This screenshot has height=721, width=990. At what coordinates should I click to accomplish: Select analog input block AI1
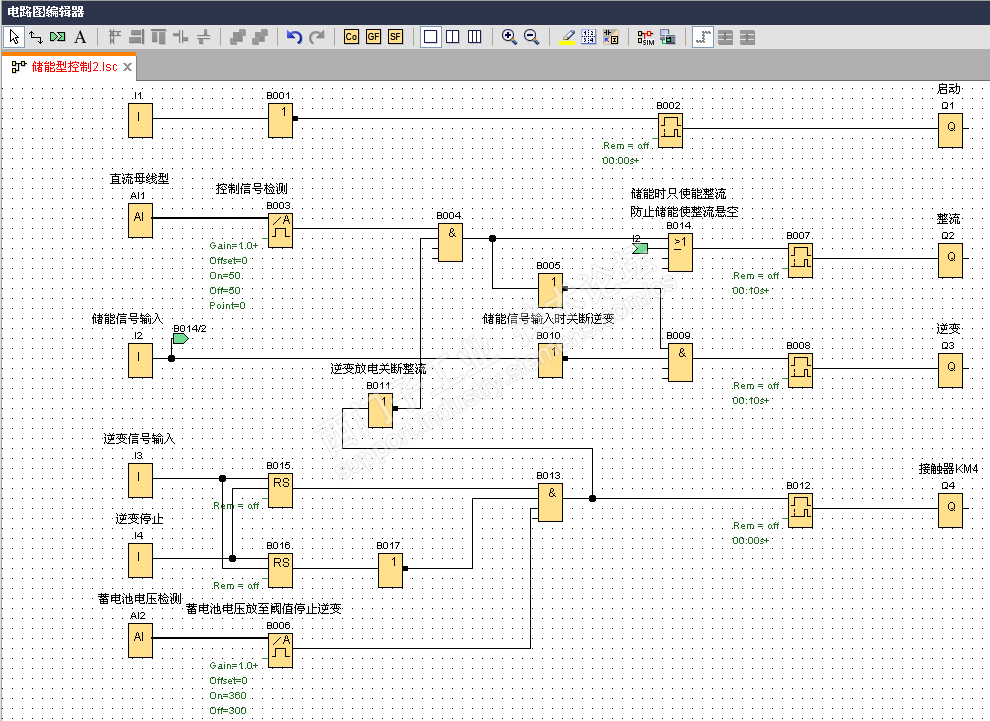pos(140,220)
